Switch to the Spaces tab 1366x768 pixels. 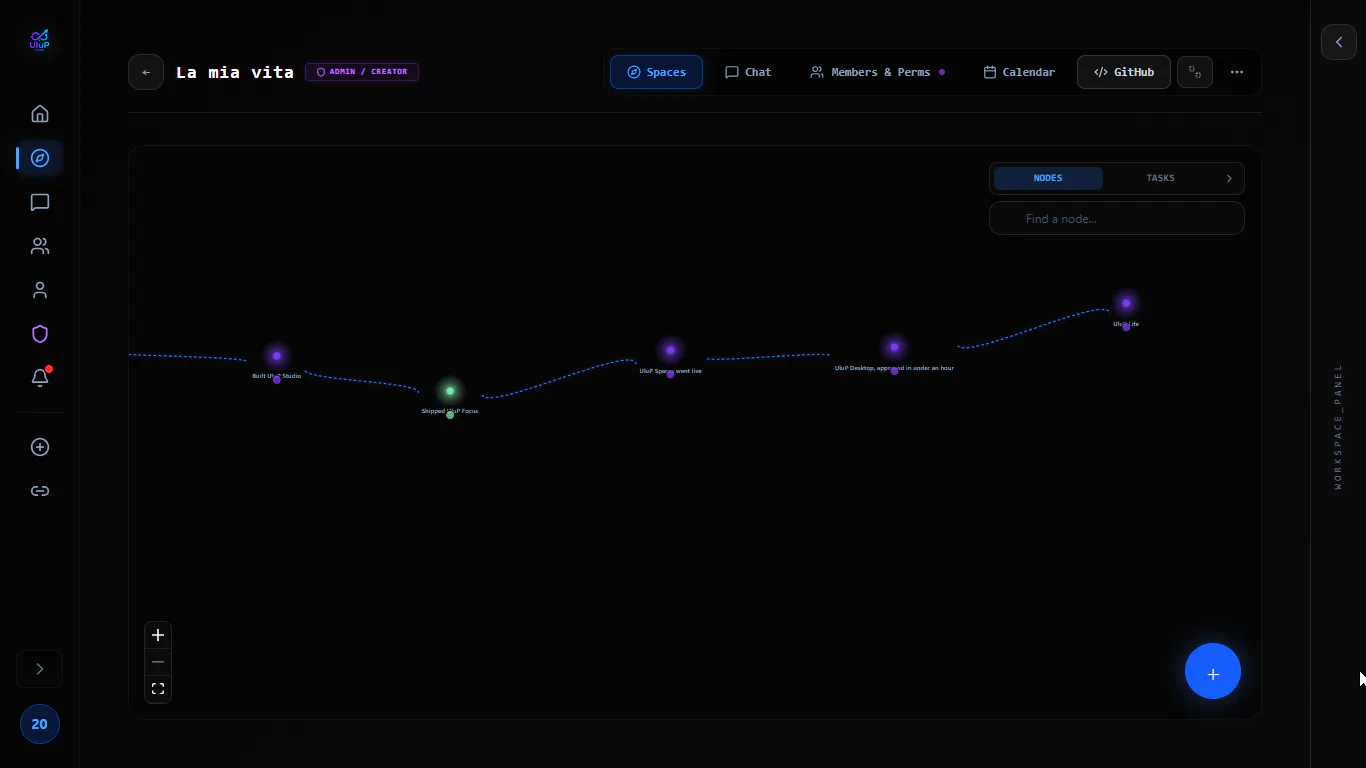coord(656,72)
